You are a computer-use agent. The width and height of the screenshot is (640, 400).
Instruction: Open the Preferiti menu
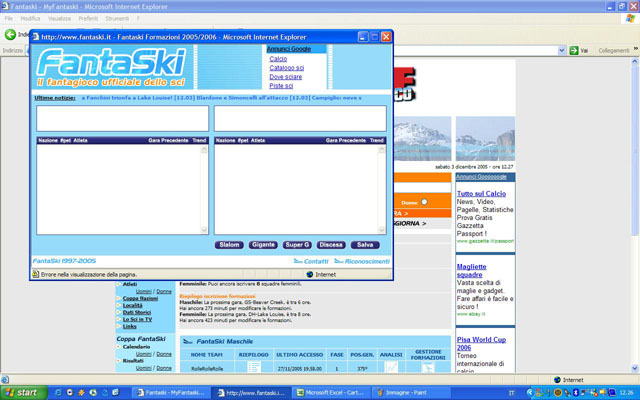point(88,18)
